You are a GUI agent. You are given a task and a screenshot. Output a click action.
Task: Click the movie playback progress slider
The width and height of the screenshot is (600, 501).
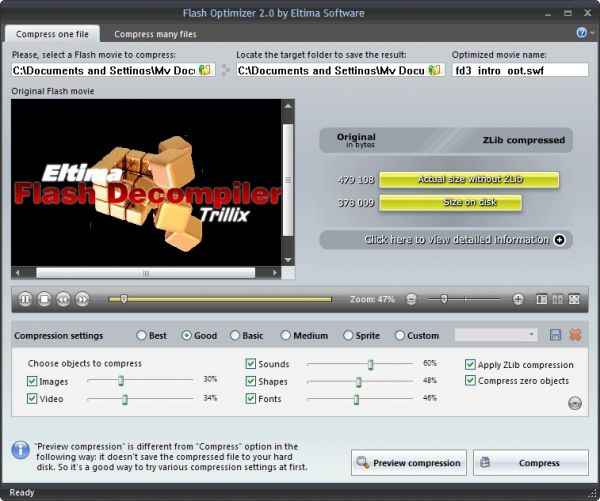coord(220,299)
